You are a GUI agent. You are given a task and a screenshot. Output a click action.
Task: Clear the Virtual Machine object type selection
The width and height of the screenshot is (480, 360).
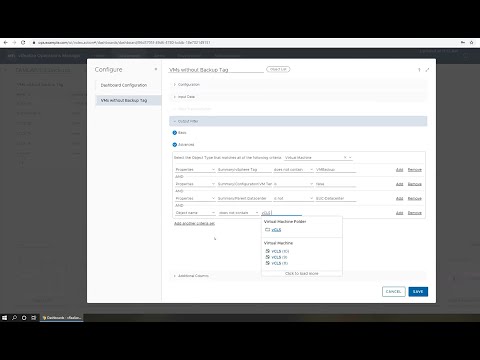click(345, 157)
